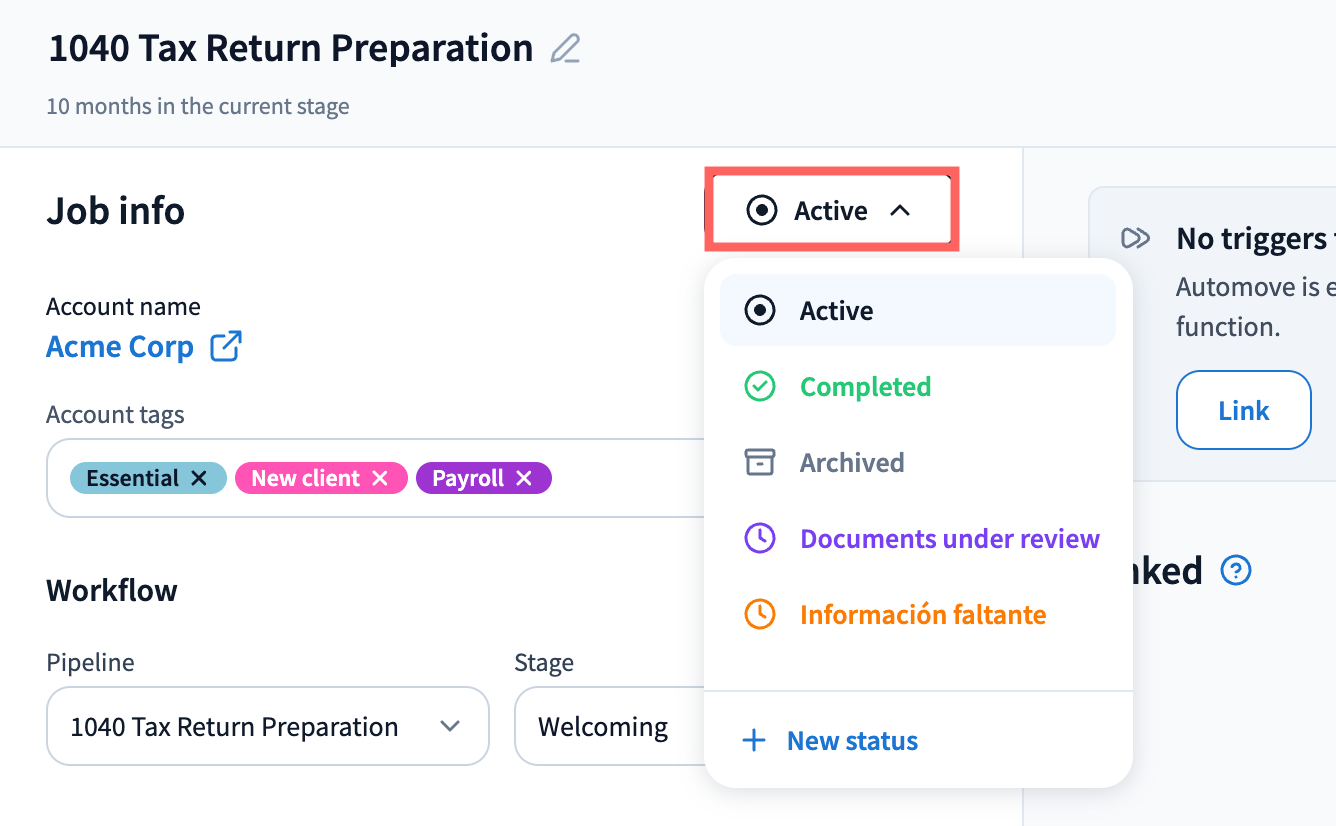This screenshot has height=826, width=1336.
Task: Choose Completed status from the list
Action: coord(918,387)
